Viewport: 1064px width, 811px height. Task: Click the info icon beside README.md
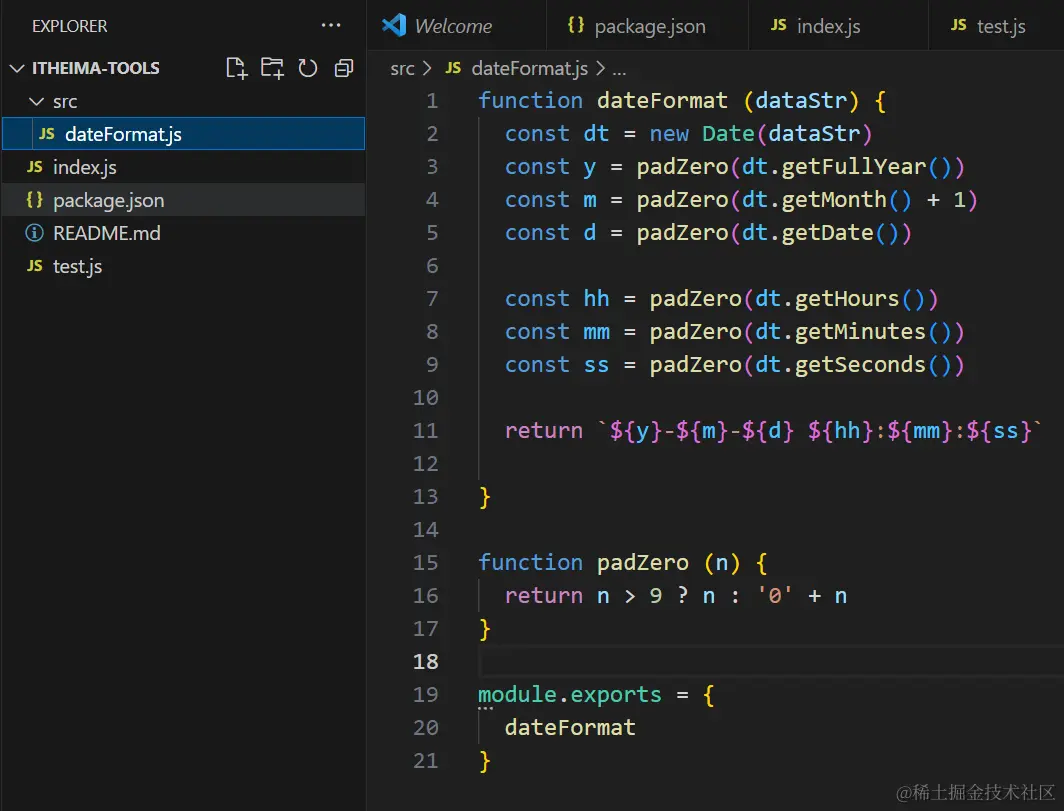pos(35,233)
